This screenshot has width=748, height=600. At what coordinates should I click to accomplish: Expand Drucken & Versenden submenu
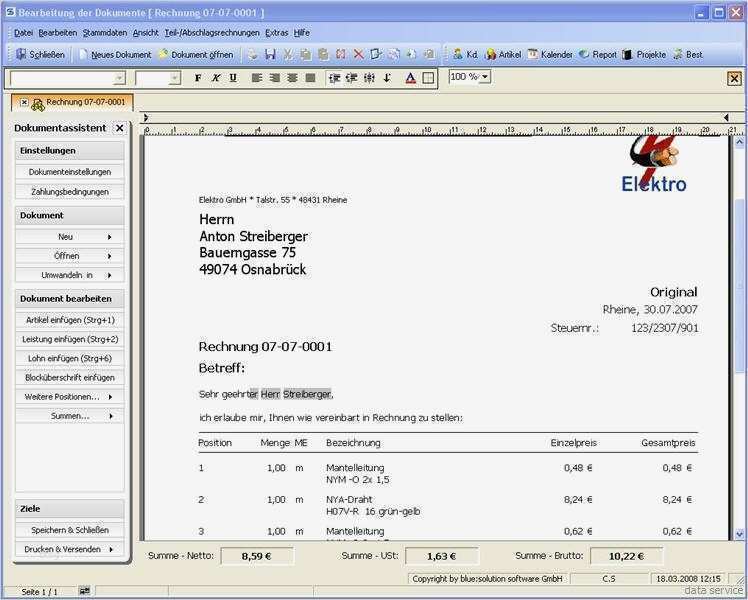click(x=70, y=549)
